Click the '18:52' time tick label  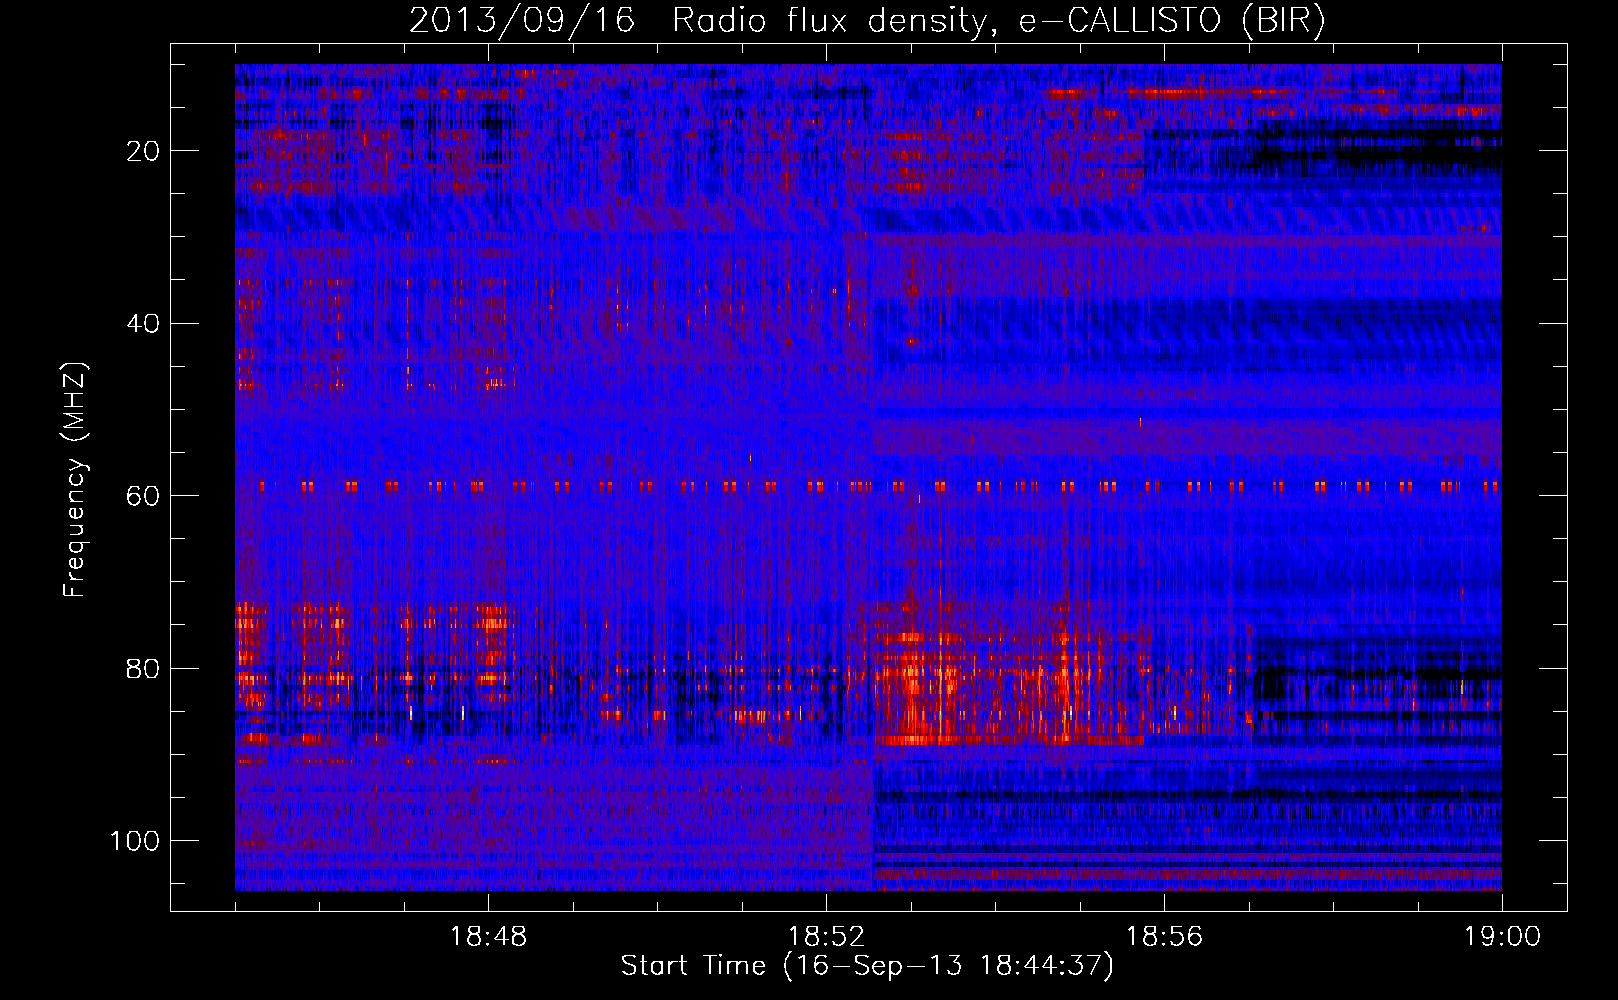(x=826, y=937)
